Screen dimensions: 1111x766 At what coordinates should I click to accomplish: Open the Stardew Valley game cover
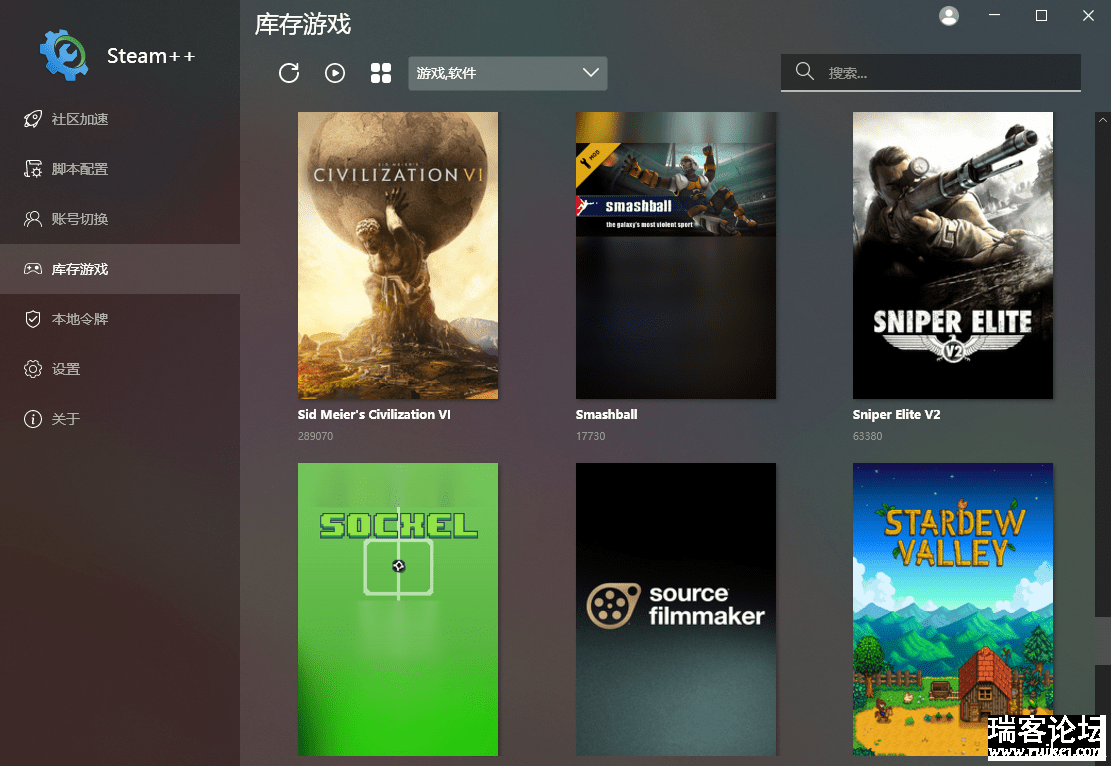click(x=952, y=608)
